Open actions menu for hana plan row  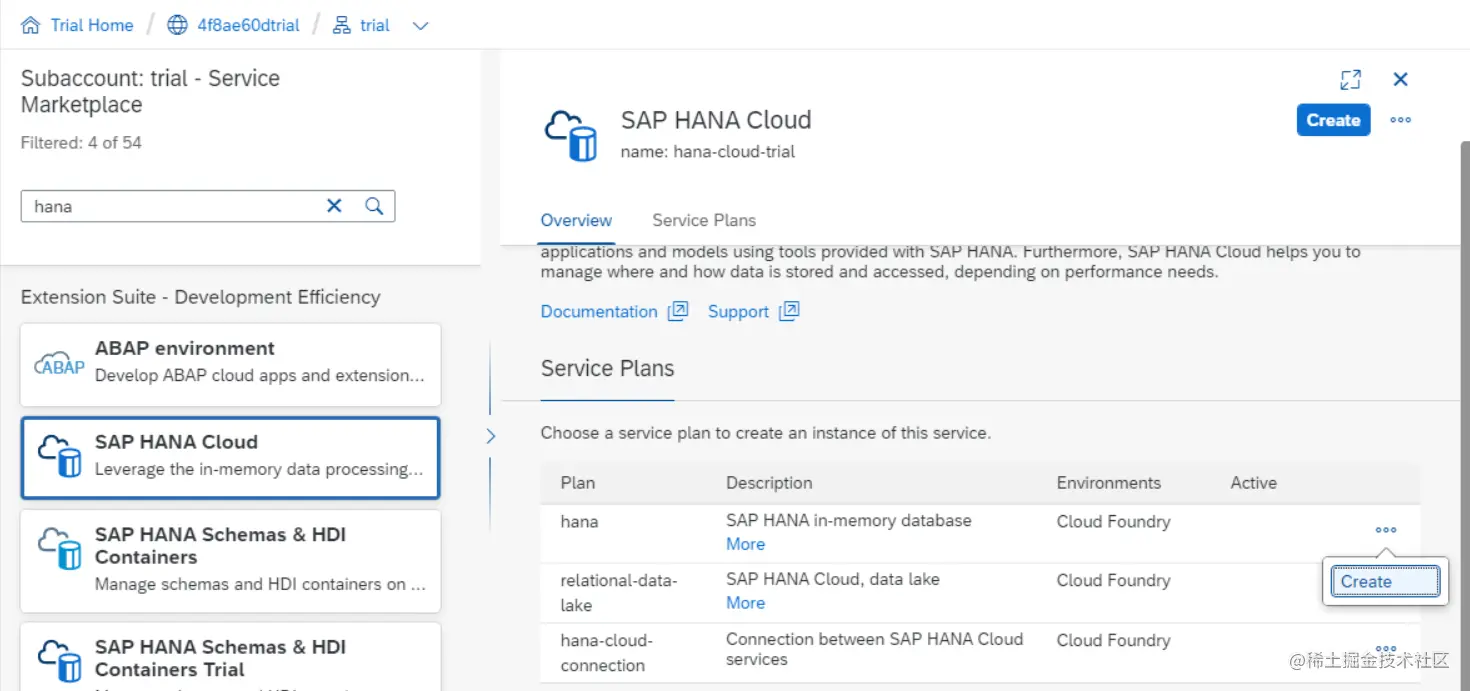(1385, 530)
